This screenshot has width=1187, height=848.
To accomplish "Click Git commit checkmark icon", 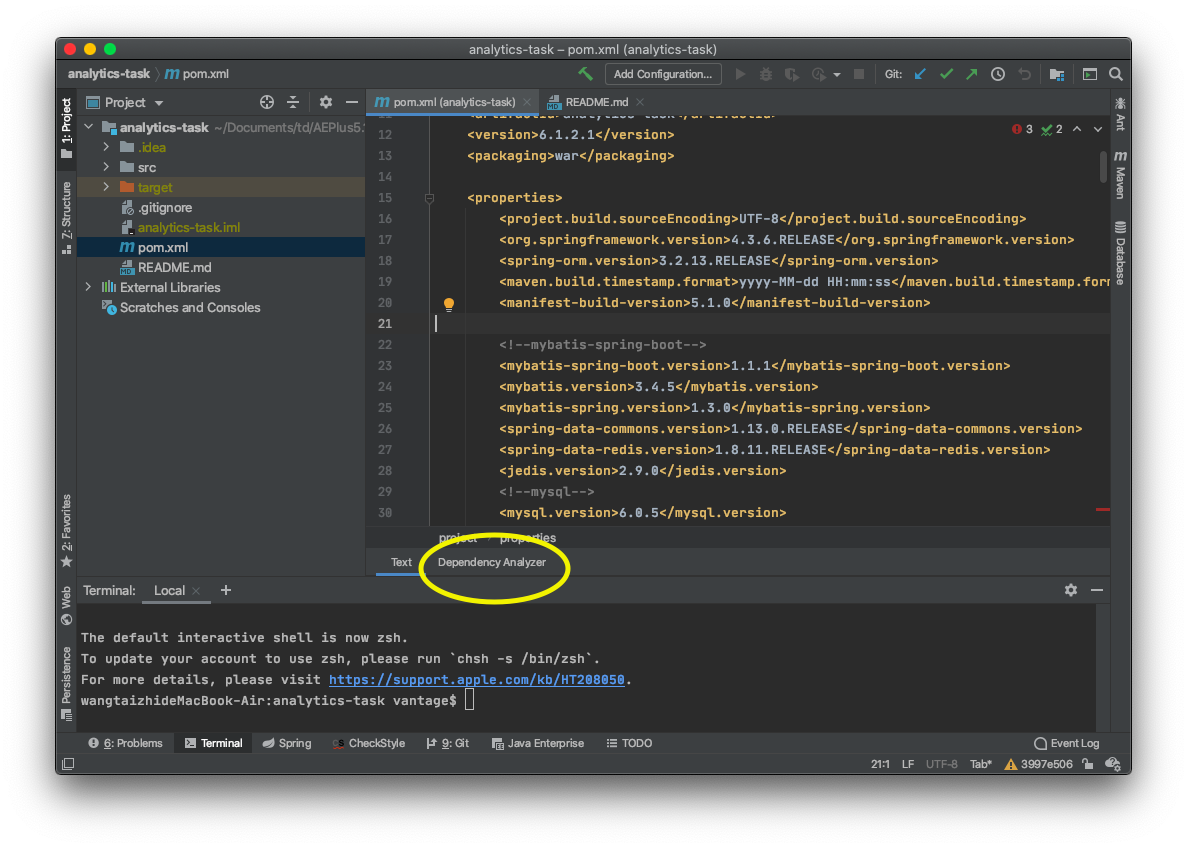I will tap(946, 74).
